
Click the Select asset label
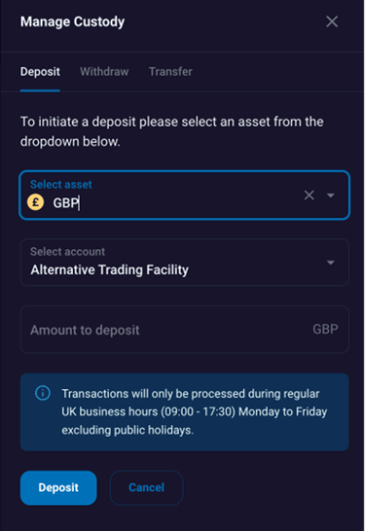click(61, 184)
